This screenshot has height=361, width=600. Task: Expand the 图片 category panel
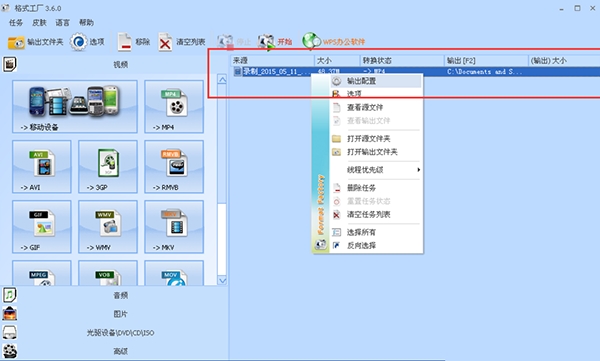pos(115,314)
